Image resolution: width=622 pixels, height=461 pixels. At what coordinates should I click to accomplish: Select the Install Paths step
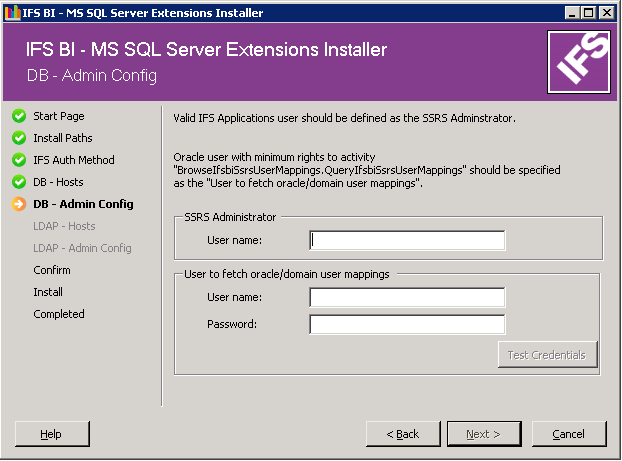(62, 138)
